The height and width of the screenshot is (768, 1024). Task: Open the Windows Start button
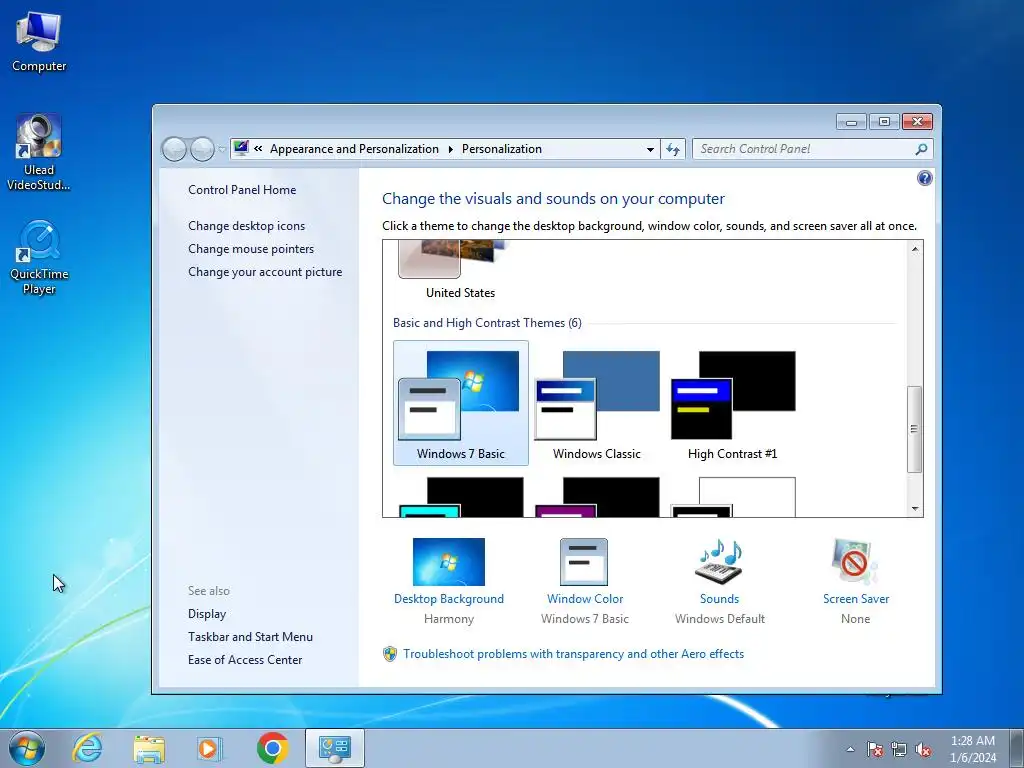27,748
